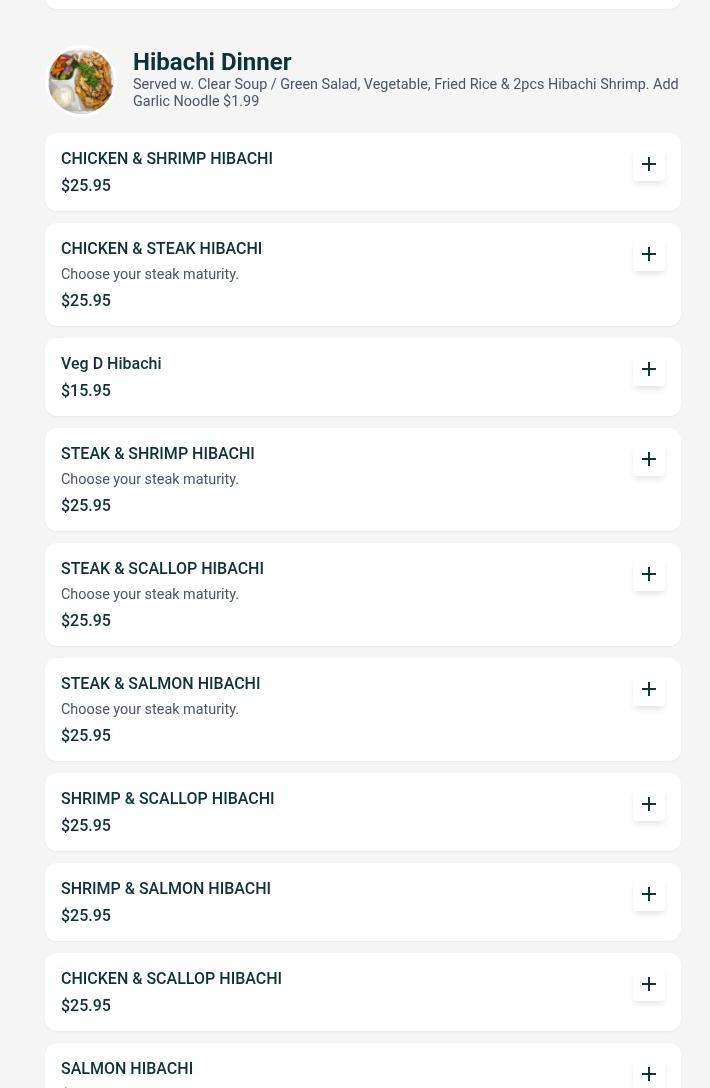
Task: Select the CHICKEN & SCALLOP HIBACHI title
Action: click(x=171, y=978)
